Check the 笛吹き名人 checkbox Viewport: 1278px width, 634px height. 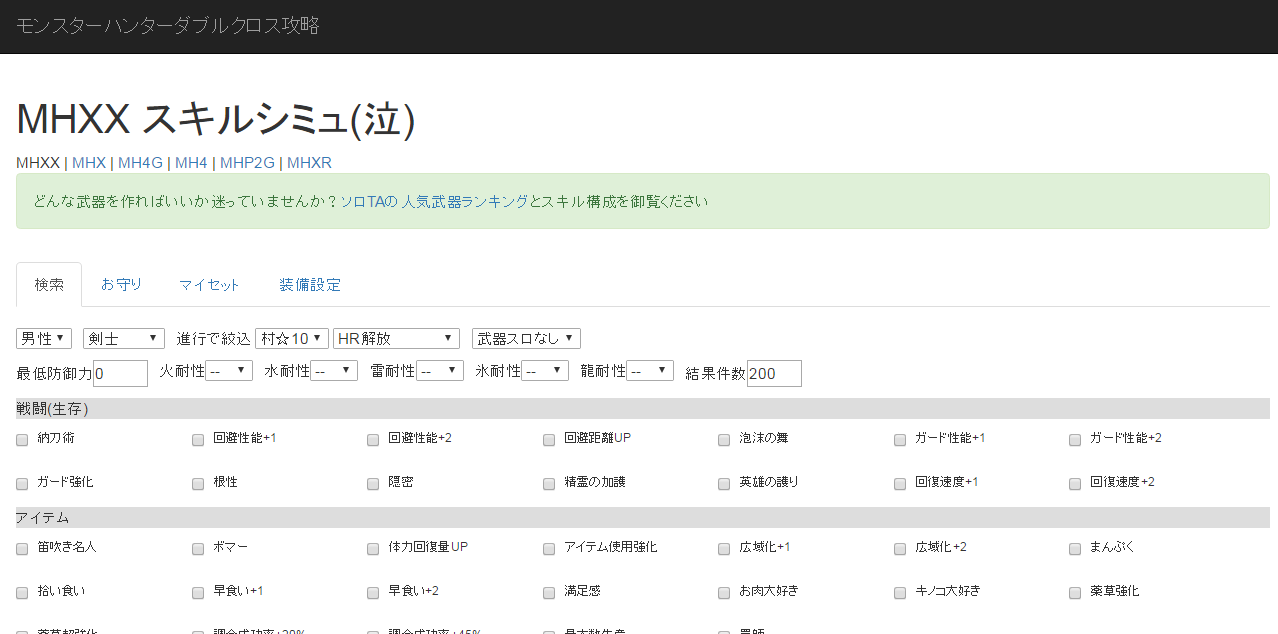click(x=22, y=549)
